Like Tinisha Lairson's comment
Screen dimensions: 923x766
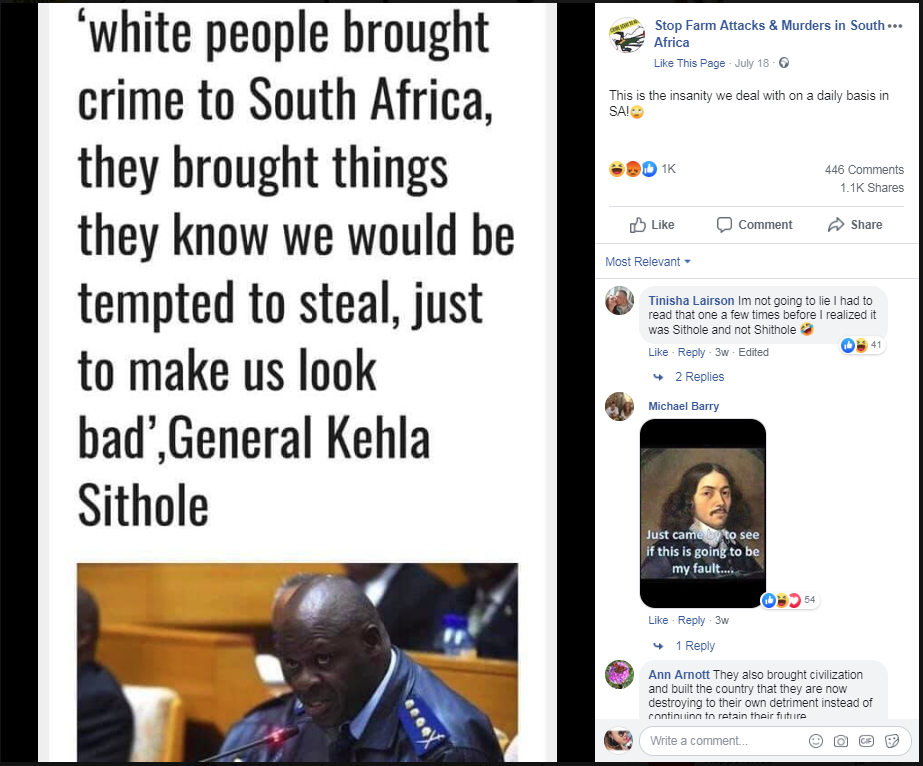click(x=658, y=352)
